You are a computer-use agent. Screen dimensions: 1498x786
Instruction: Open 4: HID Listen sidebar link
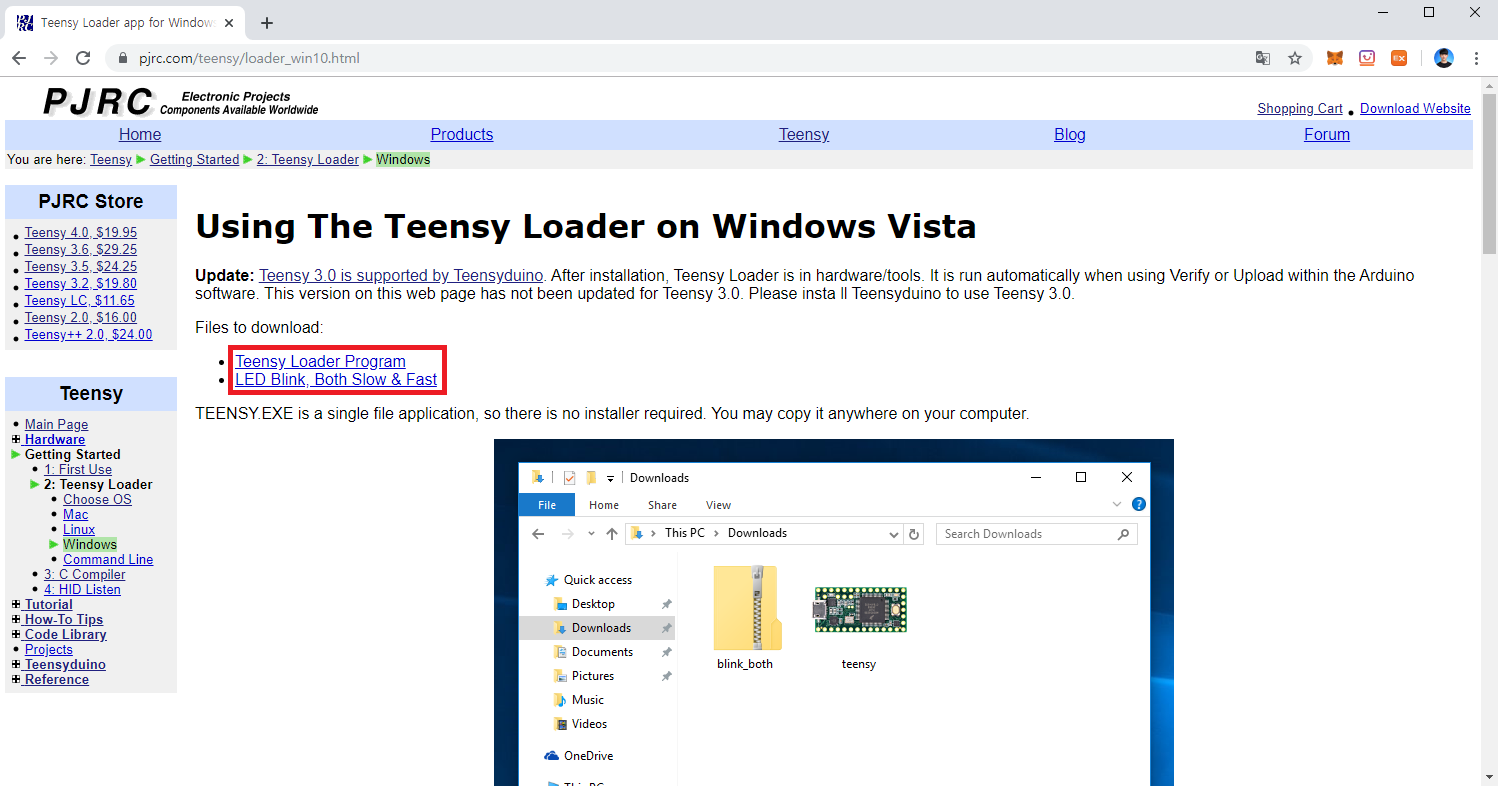[x=82, y=589]
